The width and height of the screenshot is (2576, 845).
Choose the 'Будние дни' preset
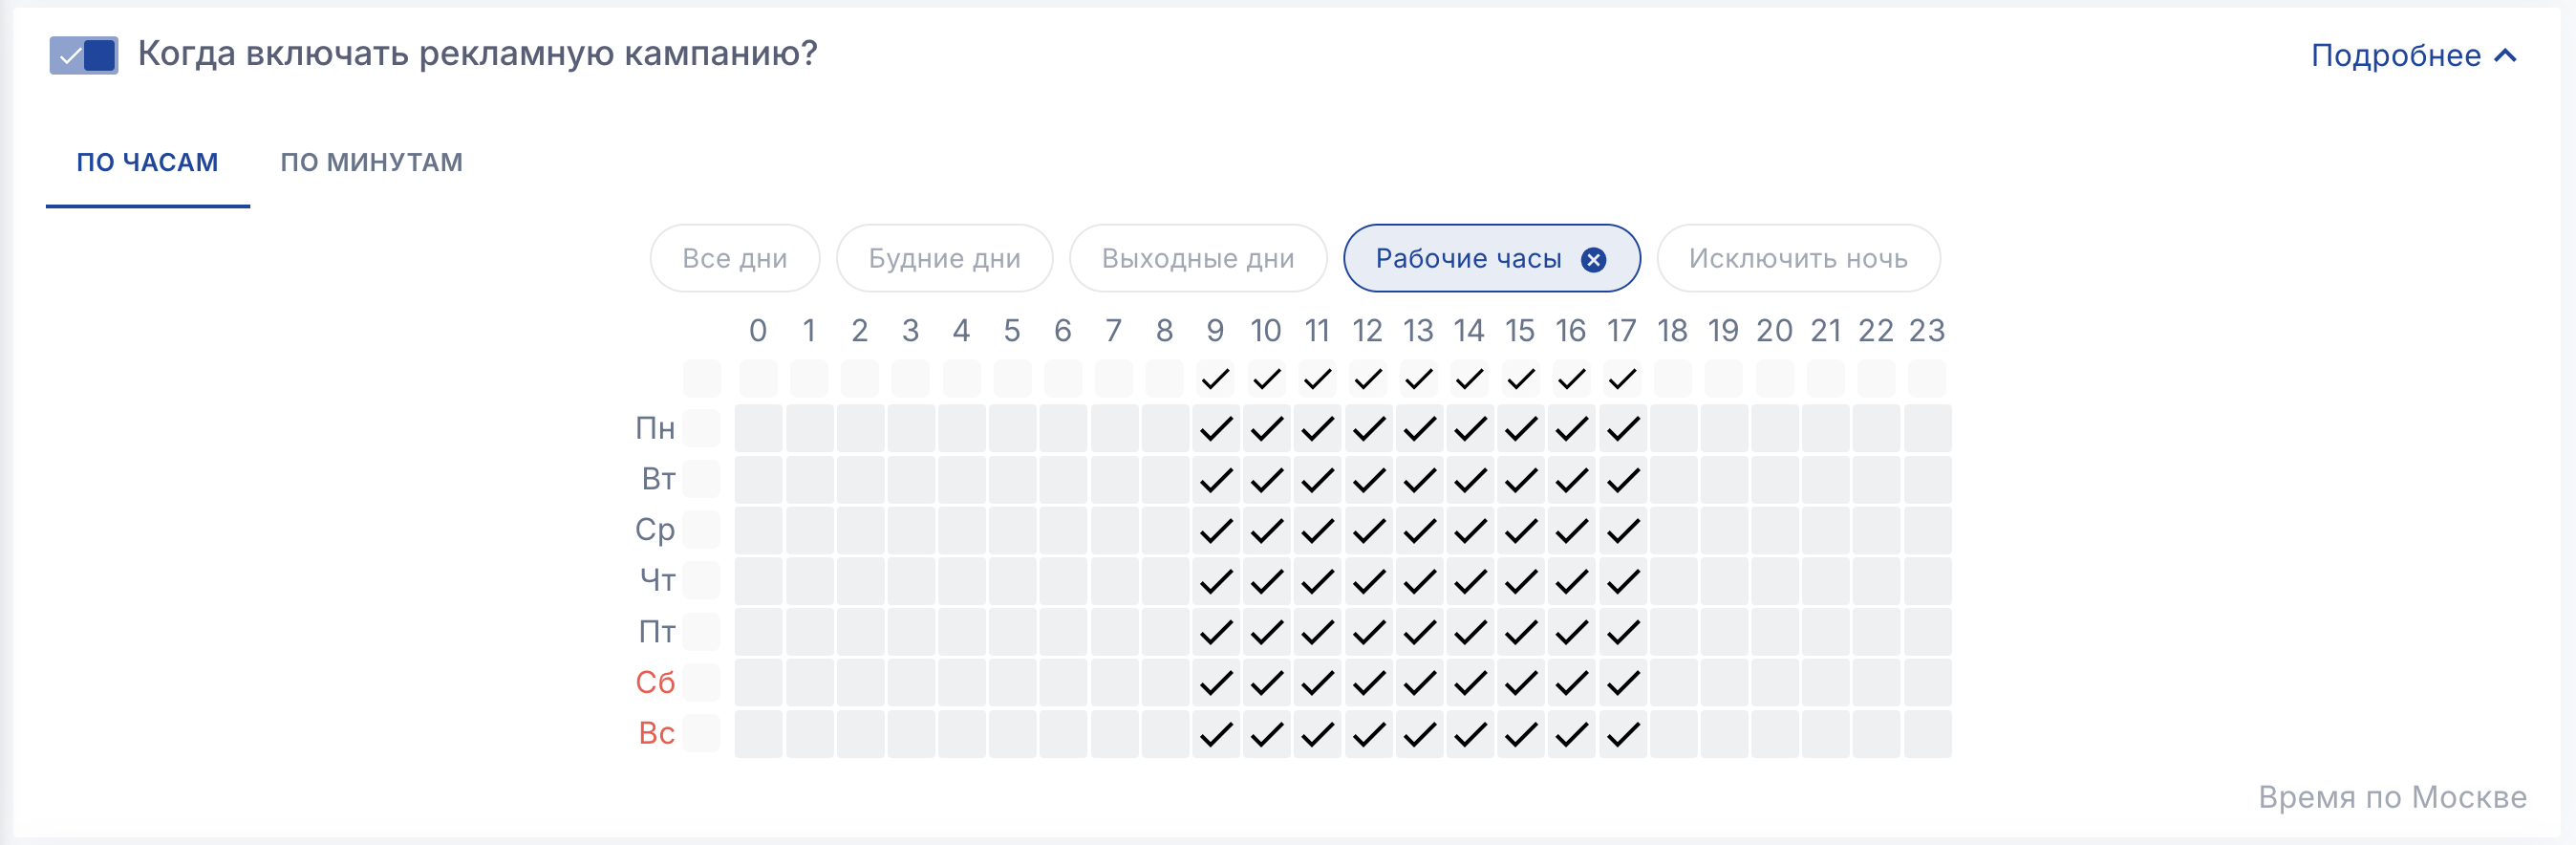943,259
